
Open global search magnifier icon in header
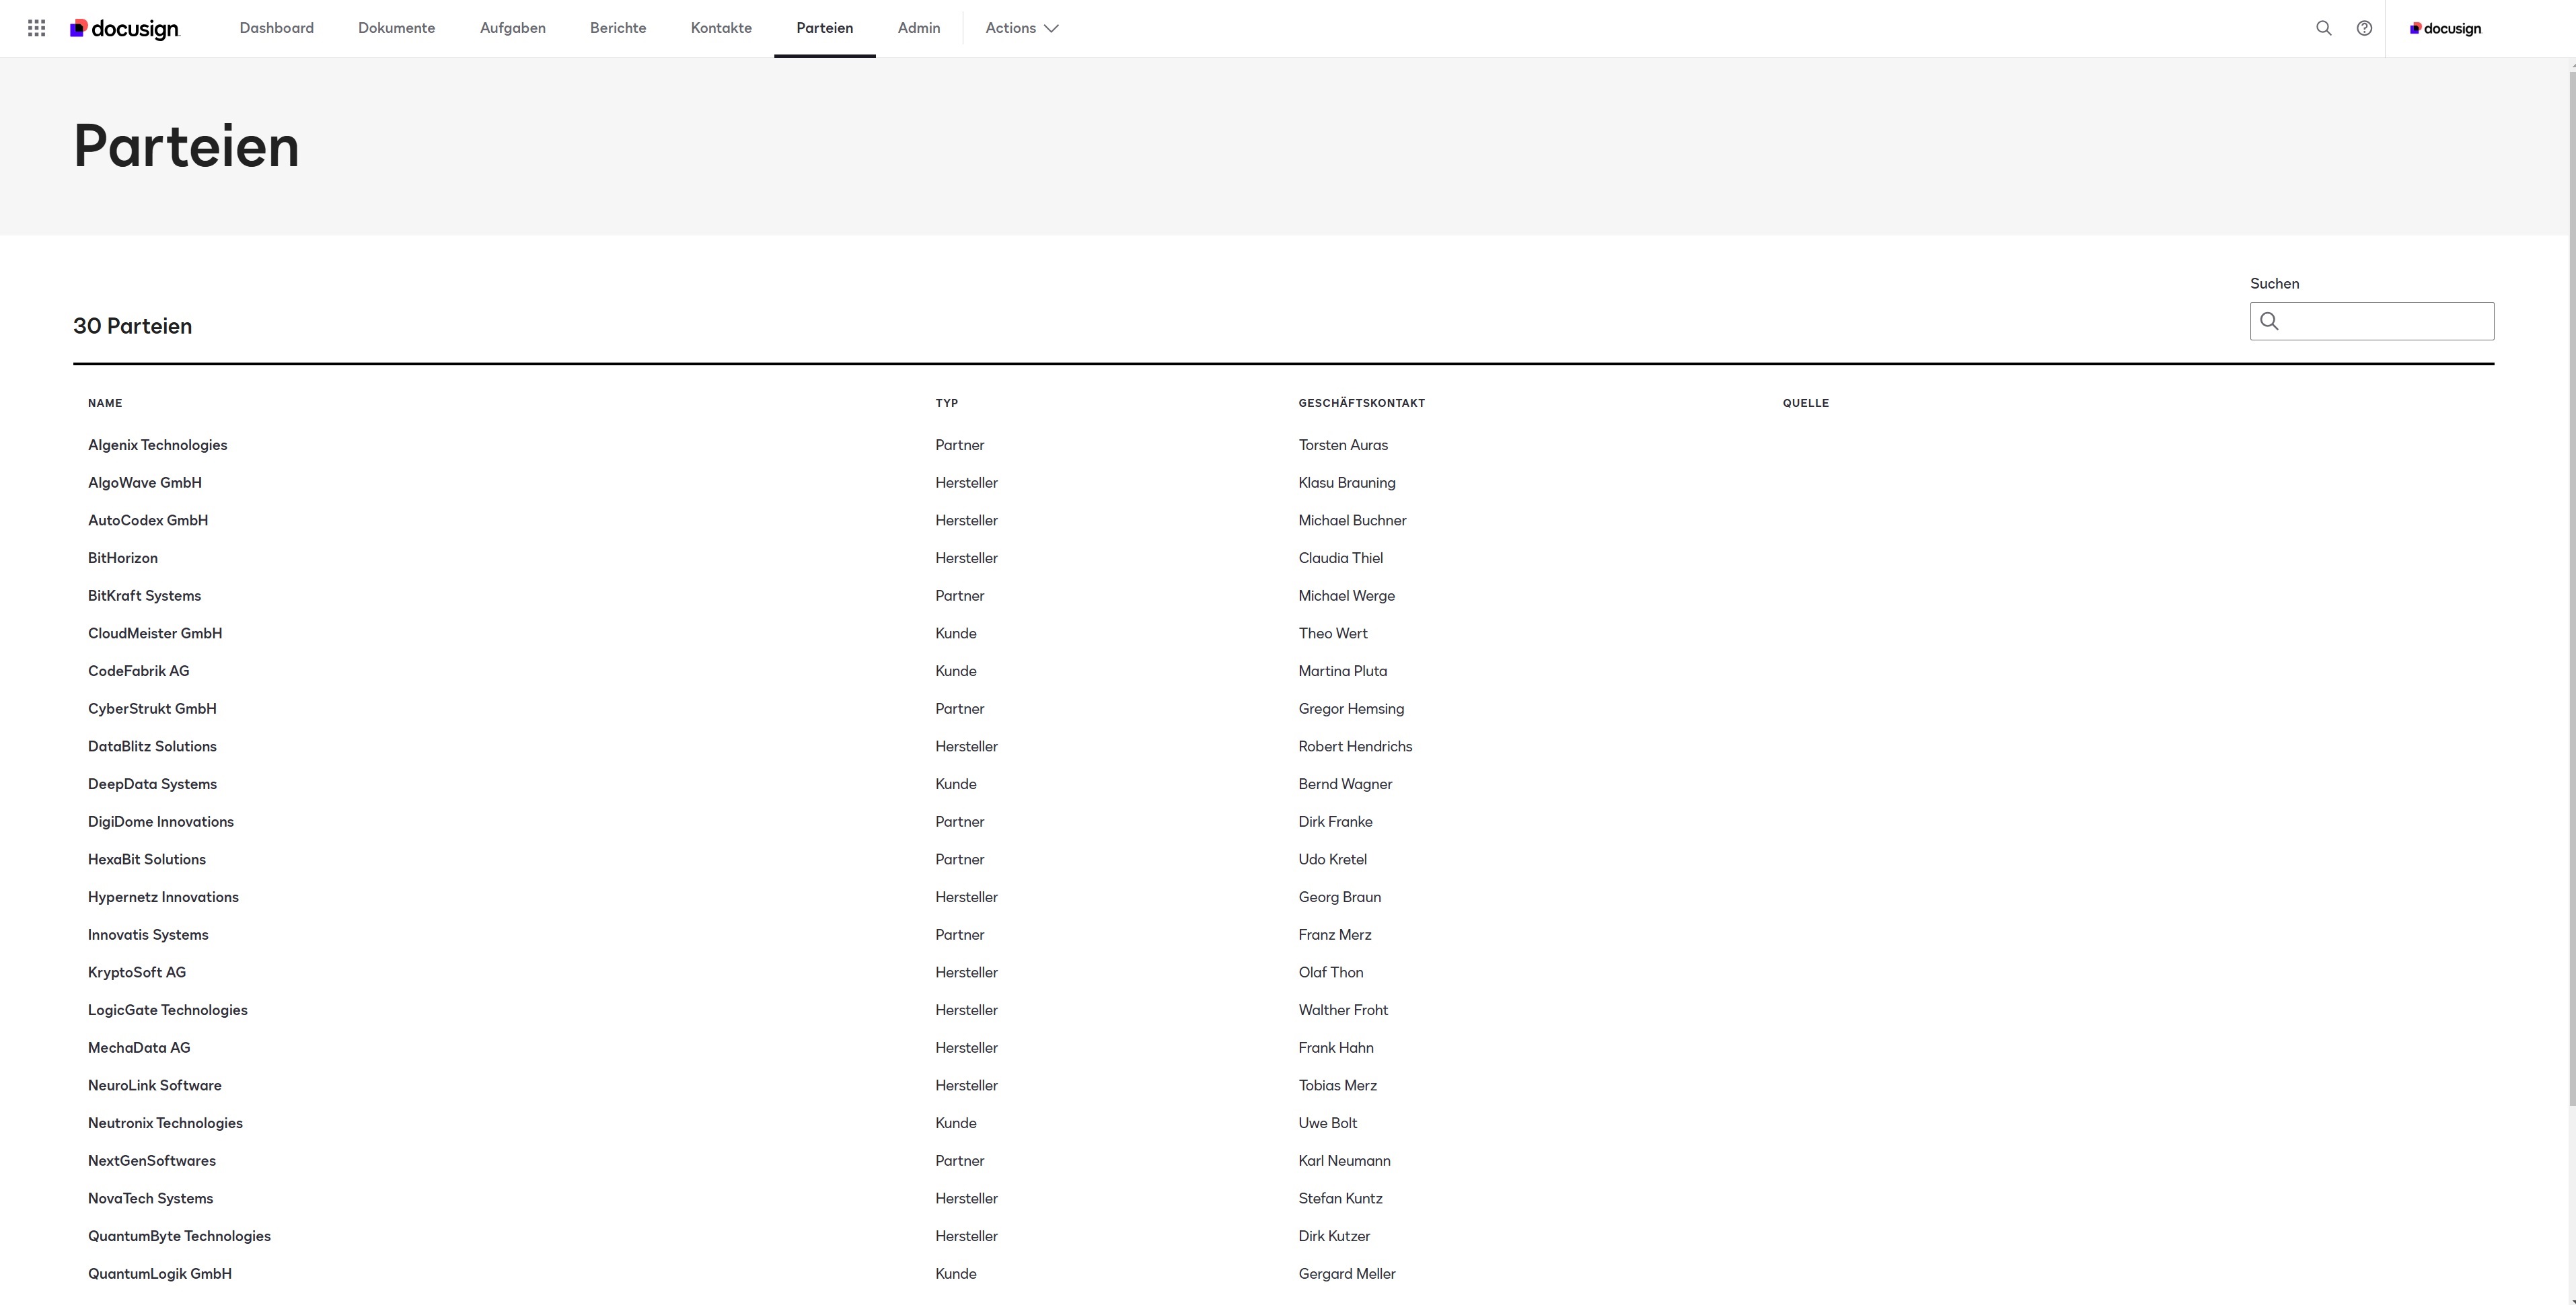click(x=2324, y=28)
